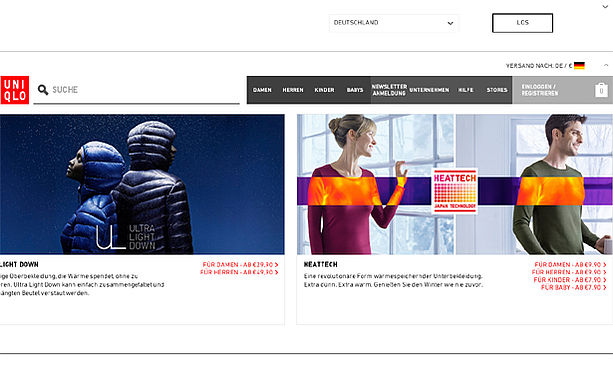Click Versand nach DE / € text
The image size is (613, 371).
click(539, 66)
